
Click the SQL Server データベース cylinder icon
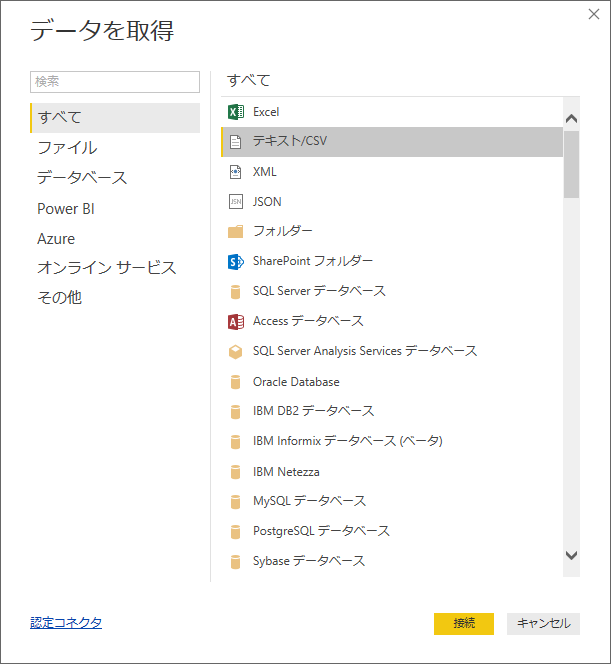(235, 292)
